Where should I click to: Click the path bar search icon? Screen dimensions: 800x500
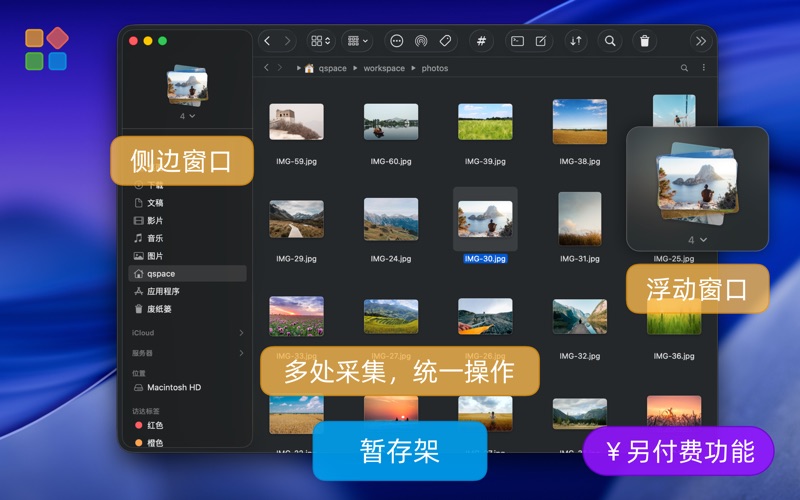684,68
